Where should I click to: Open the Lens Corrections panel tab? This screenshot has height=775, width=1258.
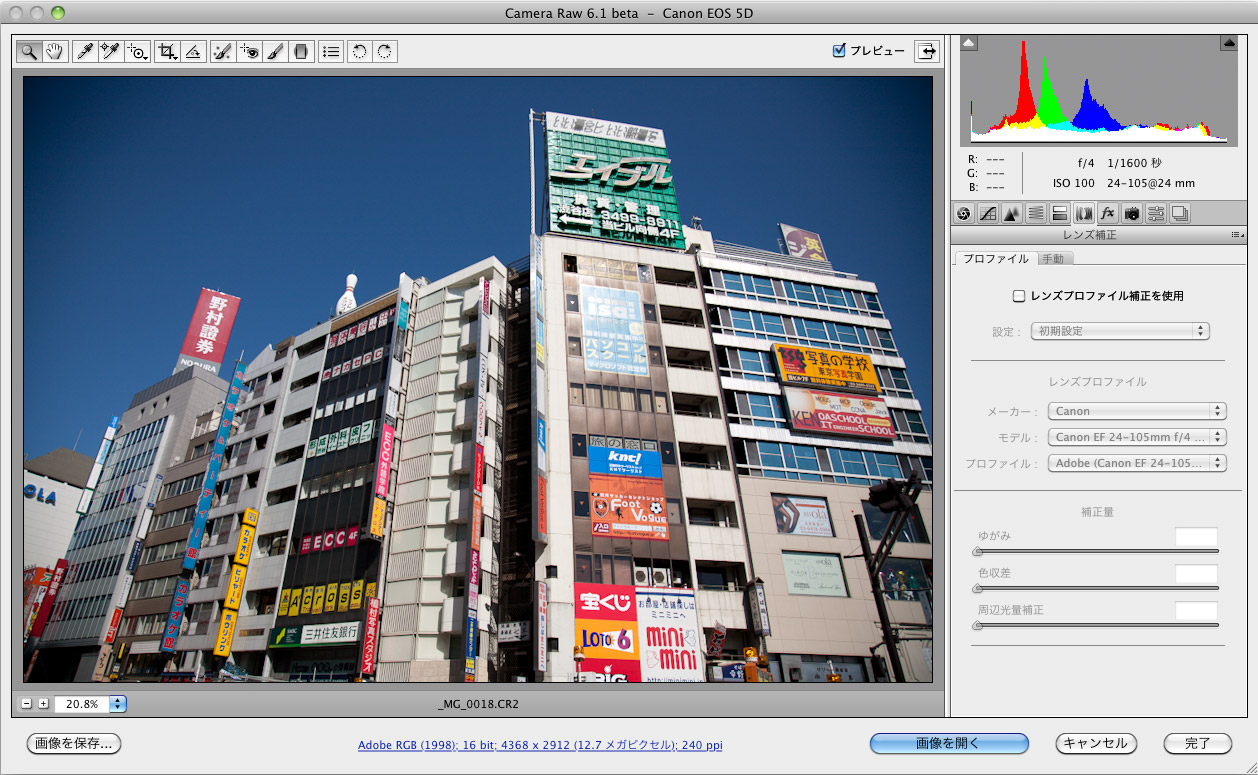point(1084,213)
